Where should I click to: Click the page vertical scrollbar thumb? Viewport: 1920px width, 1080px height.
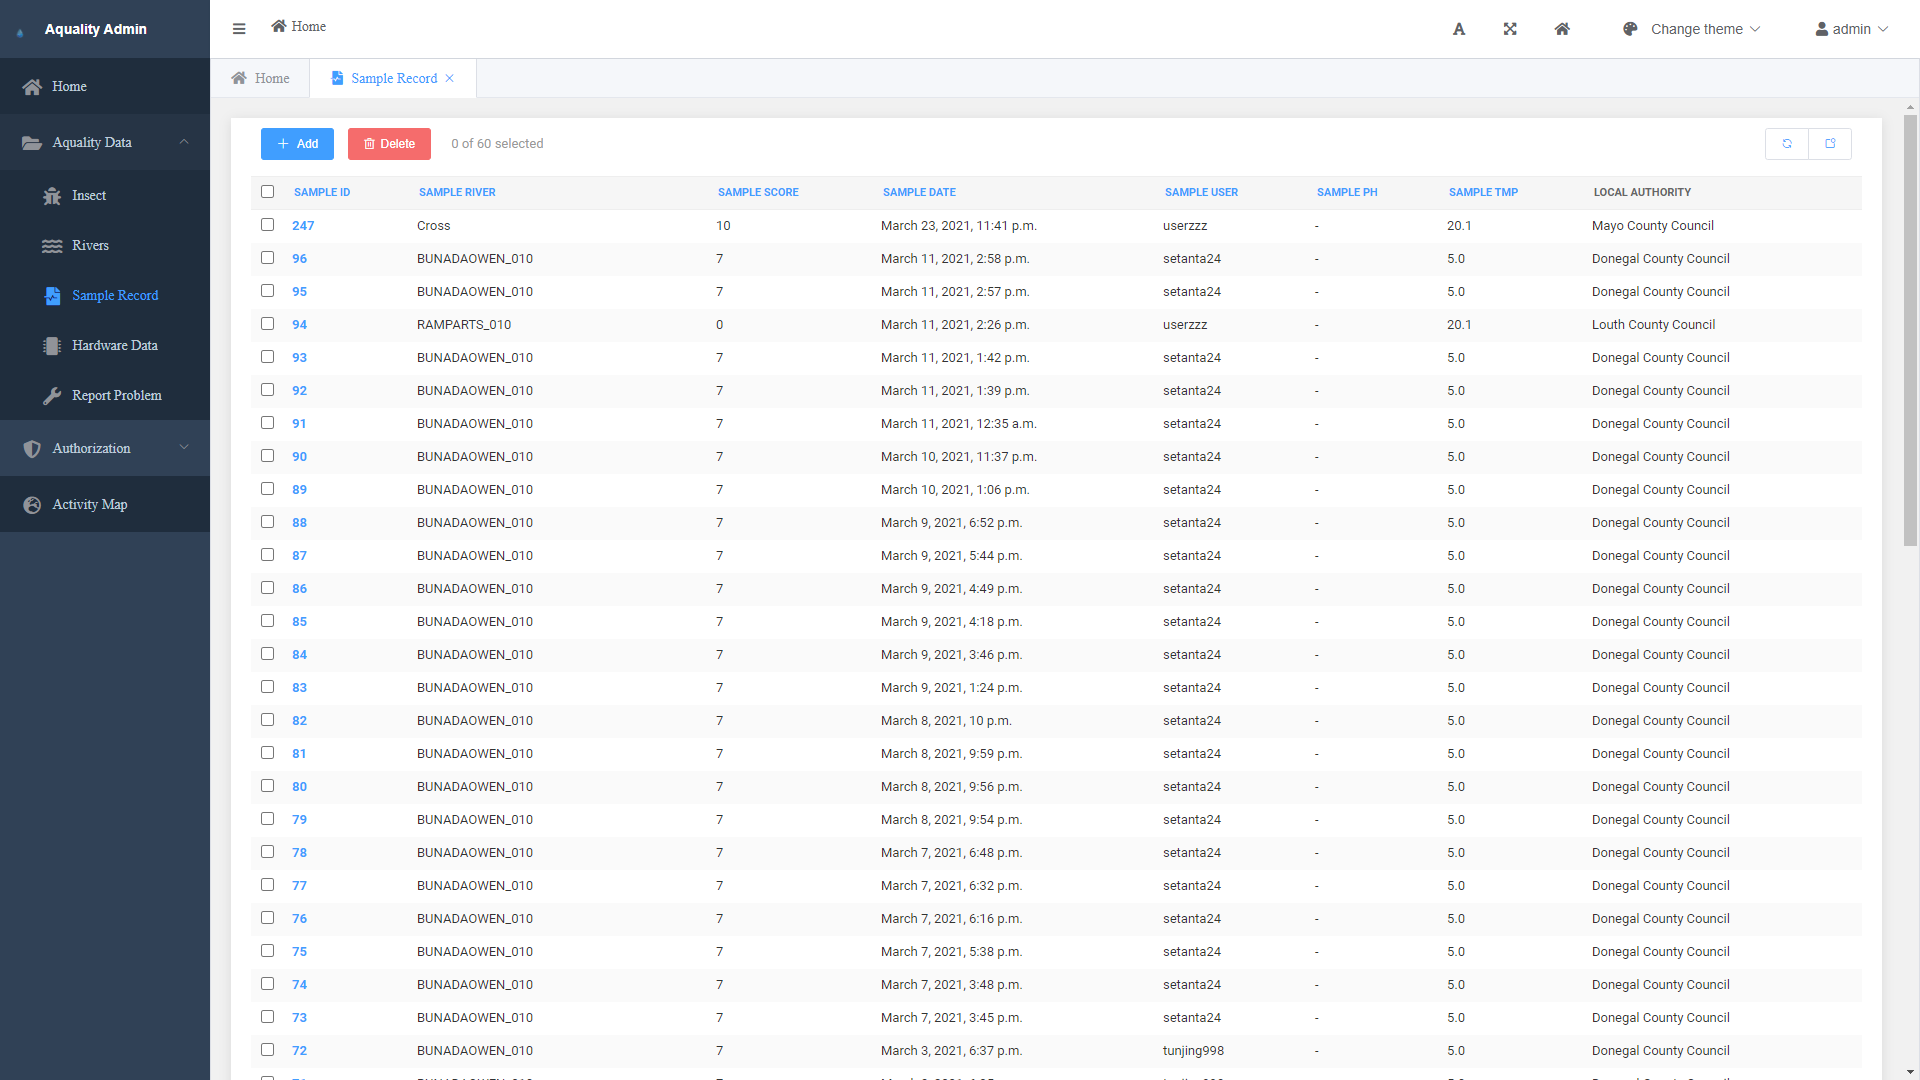click(x=1910, y=330)
